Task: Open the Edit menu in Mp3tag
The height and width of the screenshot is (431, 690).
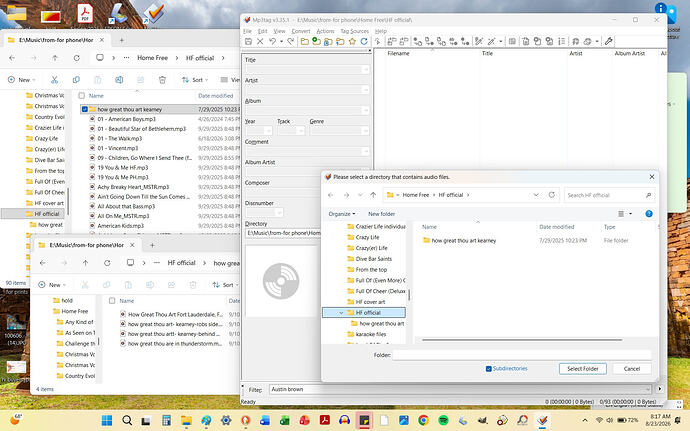Action: coord(262,31)
